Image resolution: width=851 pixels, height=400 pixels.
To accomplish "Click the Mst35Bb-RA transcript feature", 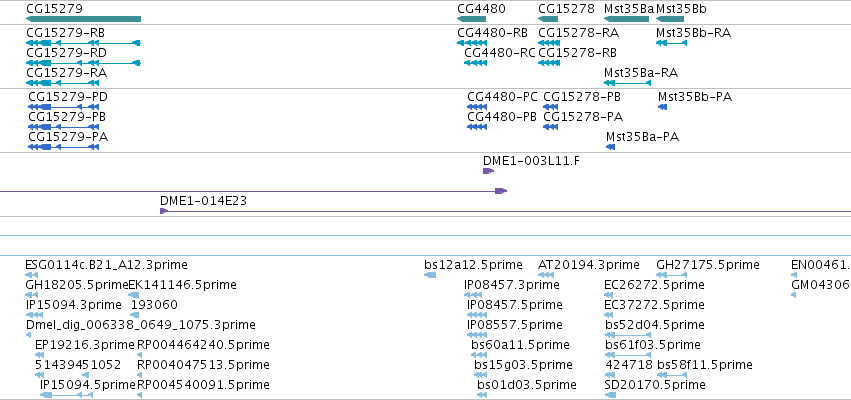I will coord(671,43).
